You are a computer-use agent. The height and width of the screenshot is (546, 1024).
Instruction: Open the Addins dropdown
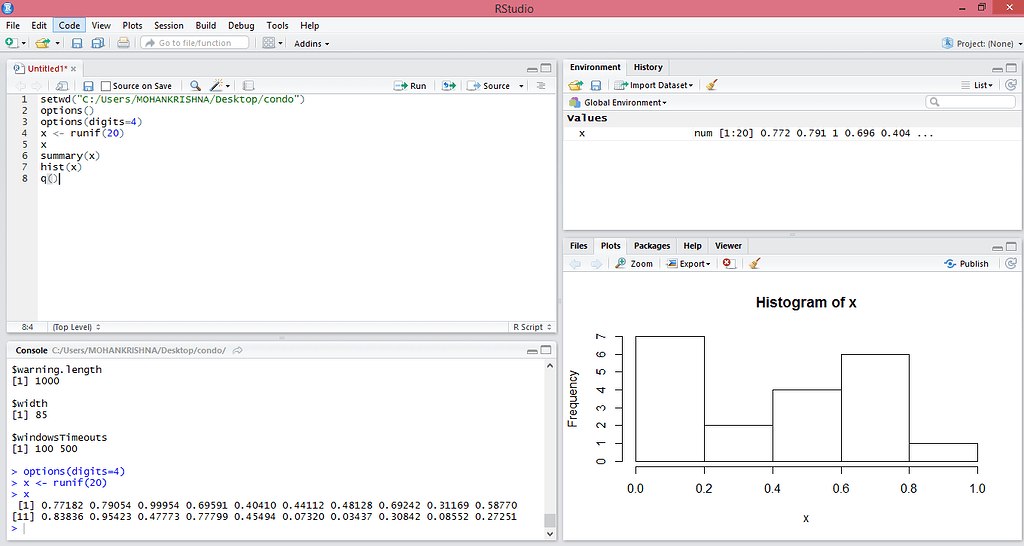click(312, 44)
